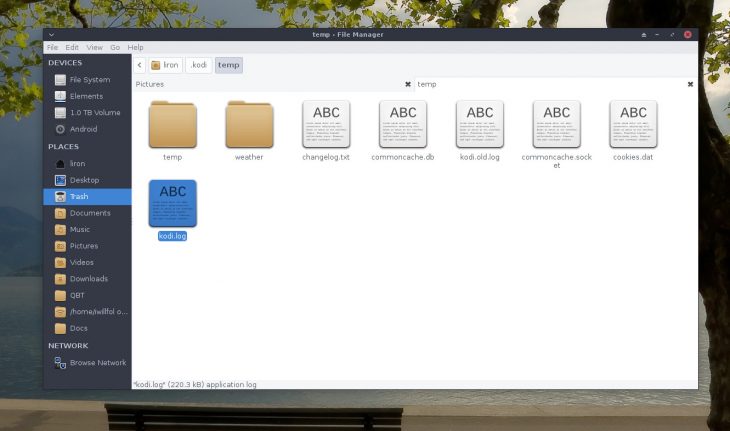Click the kodi.log filename label
This screenshot has width=730, height=431.
[172, 236]
